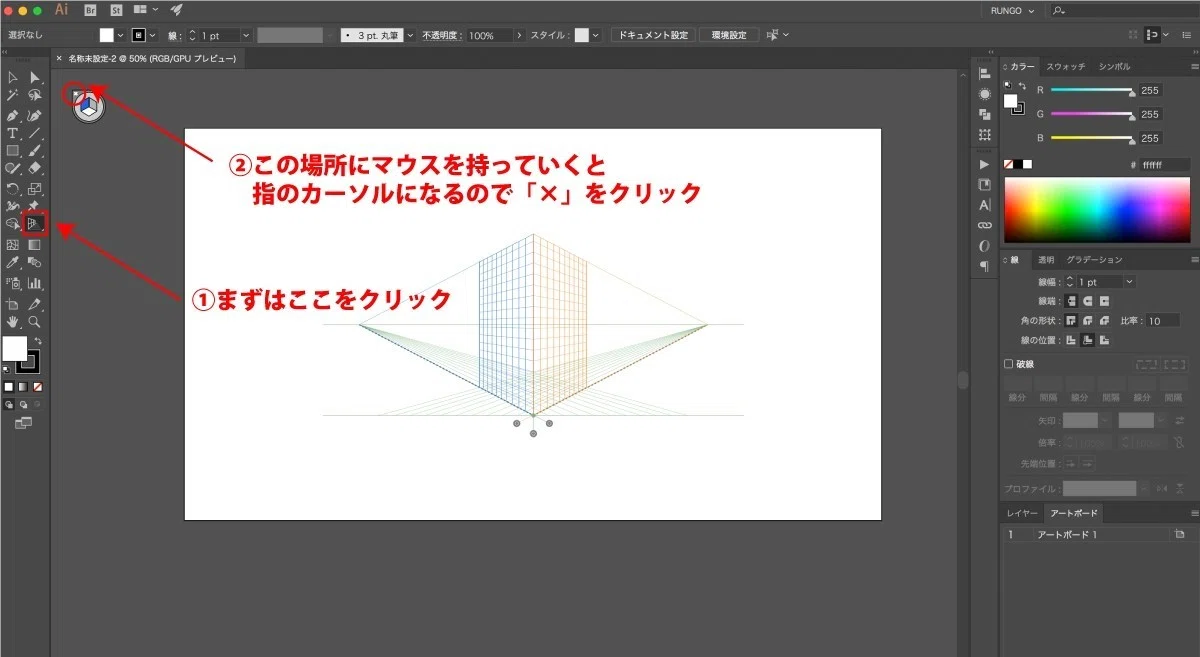Choose the round cap stroke option
1200x657 pixels.
tap(1088, 301)
